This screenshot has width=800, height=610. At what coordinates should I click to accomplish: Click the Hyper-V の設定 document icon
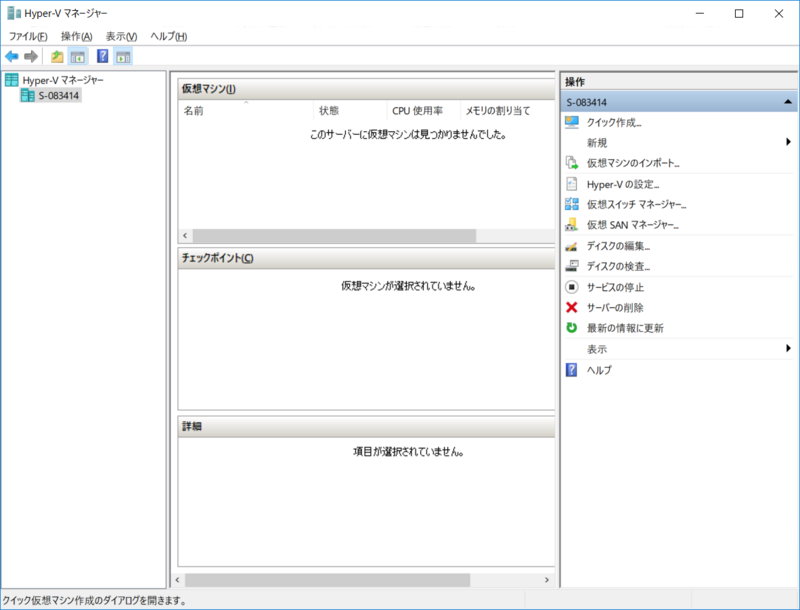(572, 184)
